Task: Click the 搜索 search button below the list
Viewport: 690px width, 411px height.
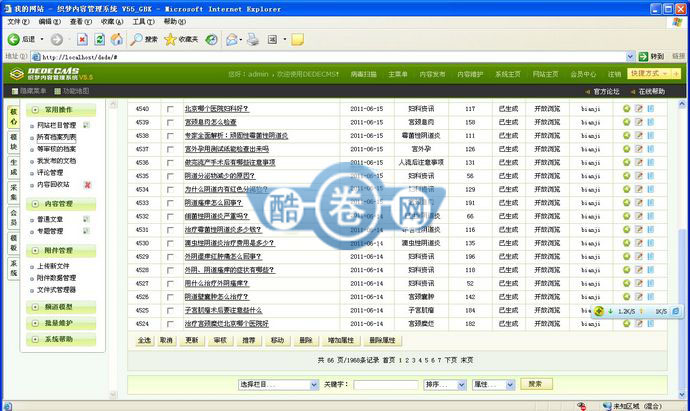Action: (536, 384)
